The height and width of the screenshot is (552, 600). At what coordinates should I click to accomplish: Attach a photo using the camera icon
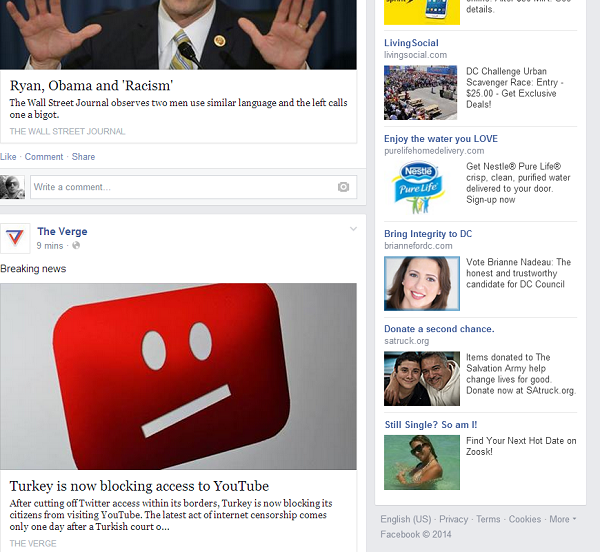click(343, 187)
